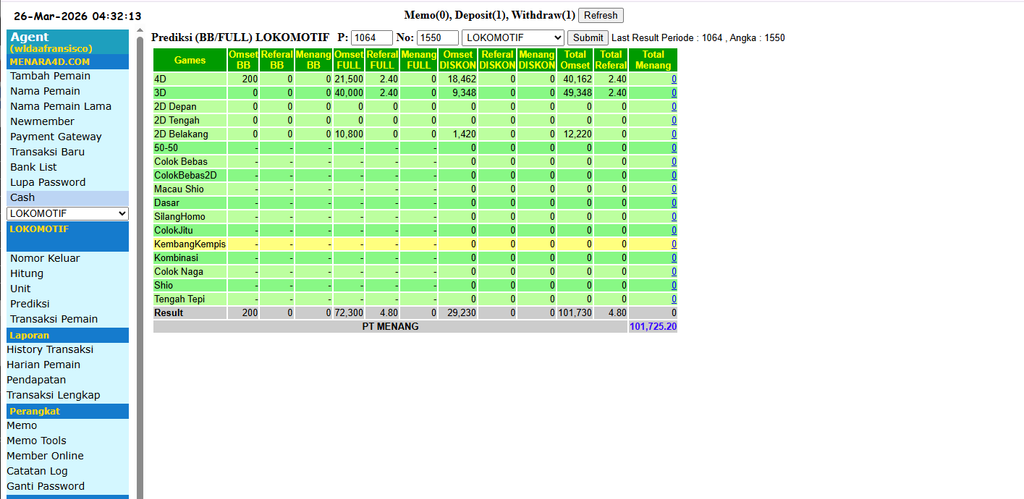Open Unit menu item
Image resolution: width=1024 pixels, height=499 pixels.
[20, 289]
